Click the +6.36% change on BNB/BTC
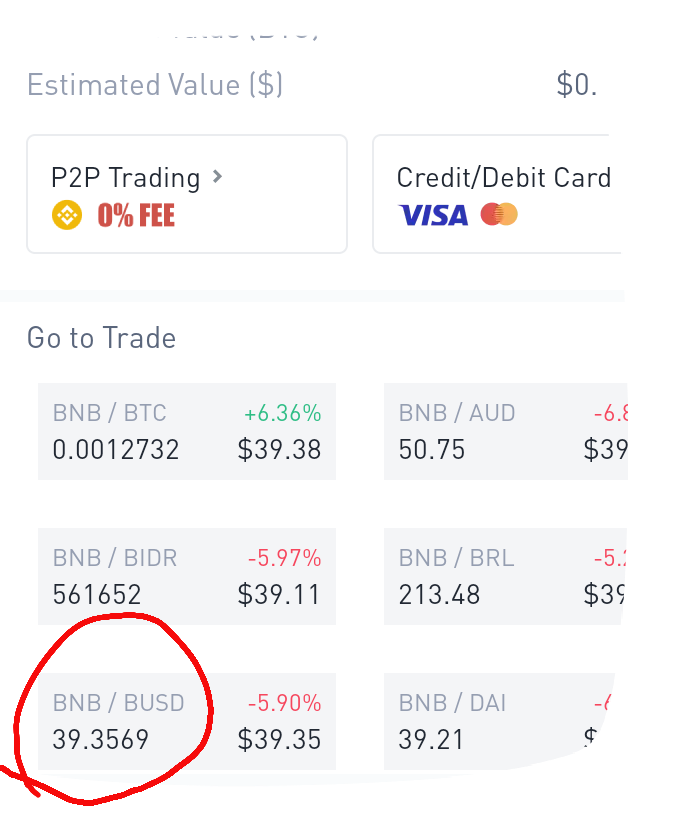Image resolution: width=698 pixels, height=820 pixels. coord(283,413)
